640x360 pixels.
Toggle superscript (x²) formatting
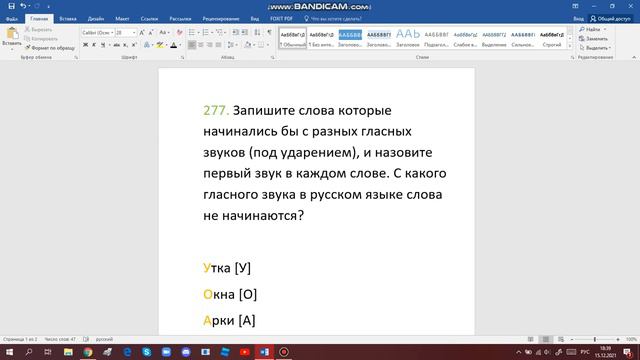[x=134, y=45]
